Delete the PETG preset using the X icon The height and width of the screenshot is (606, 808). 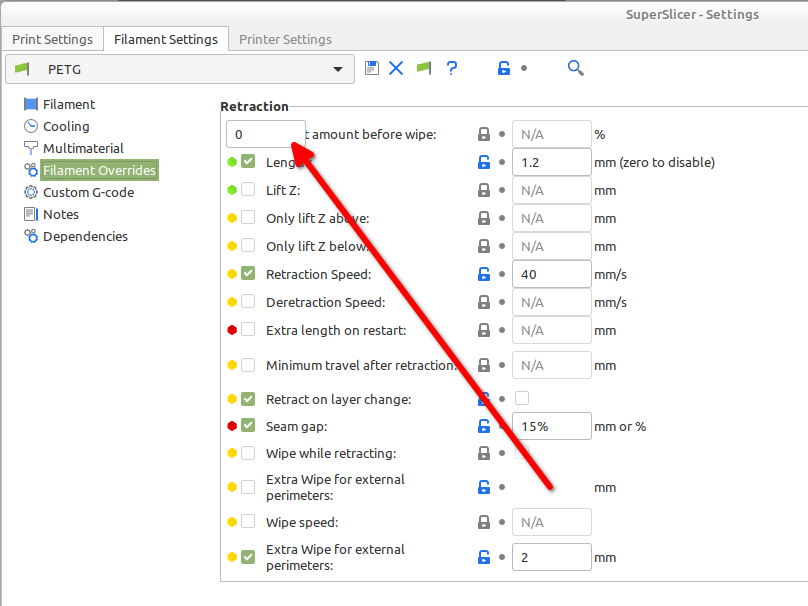tap(396, 67)
